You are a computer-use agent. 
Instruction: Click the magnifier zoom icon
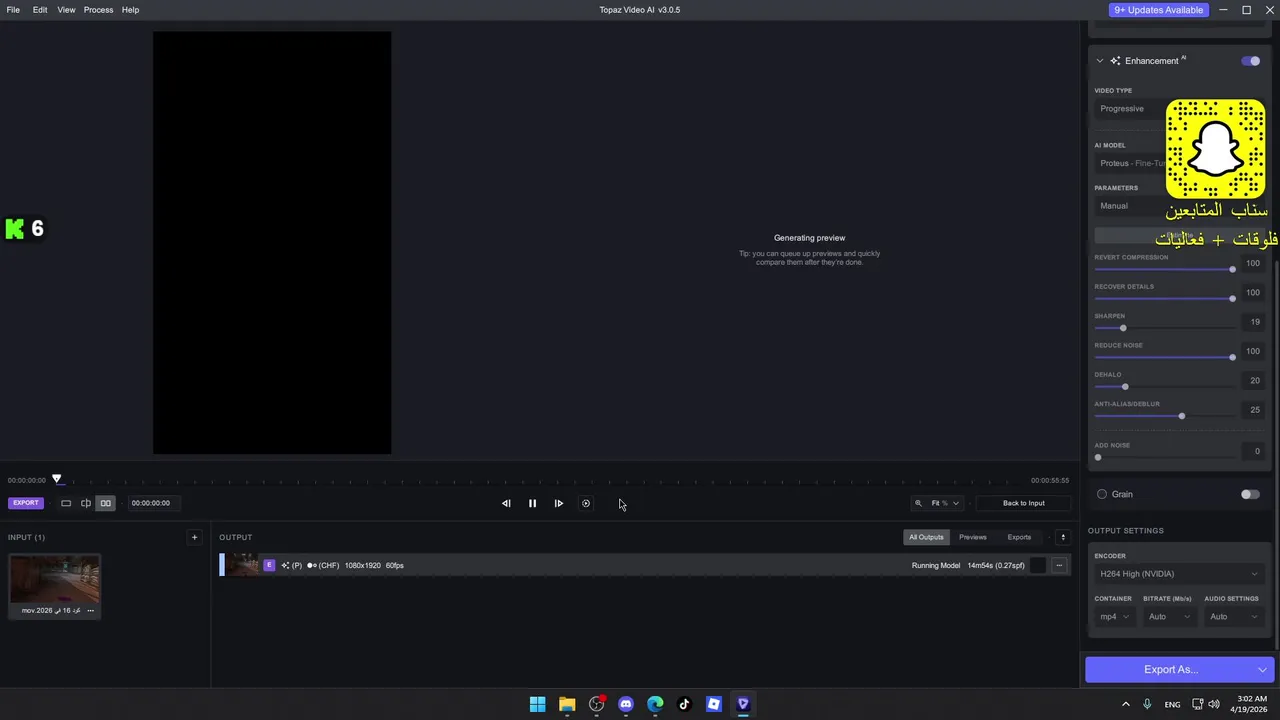tap(918, 503)
